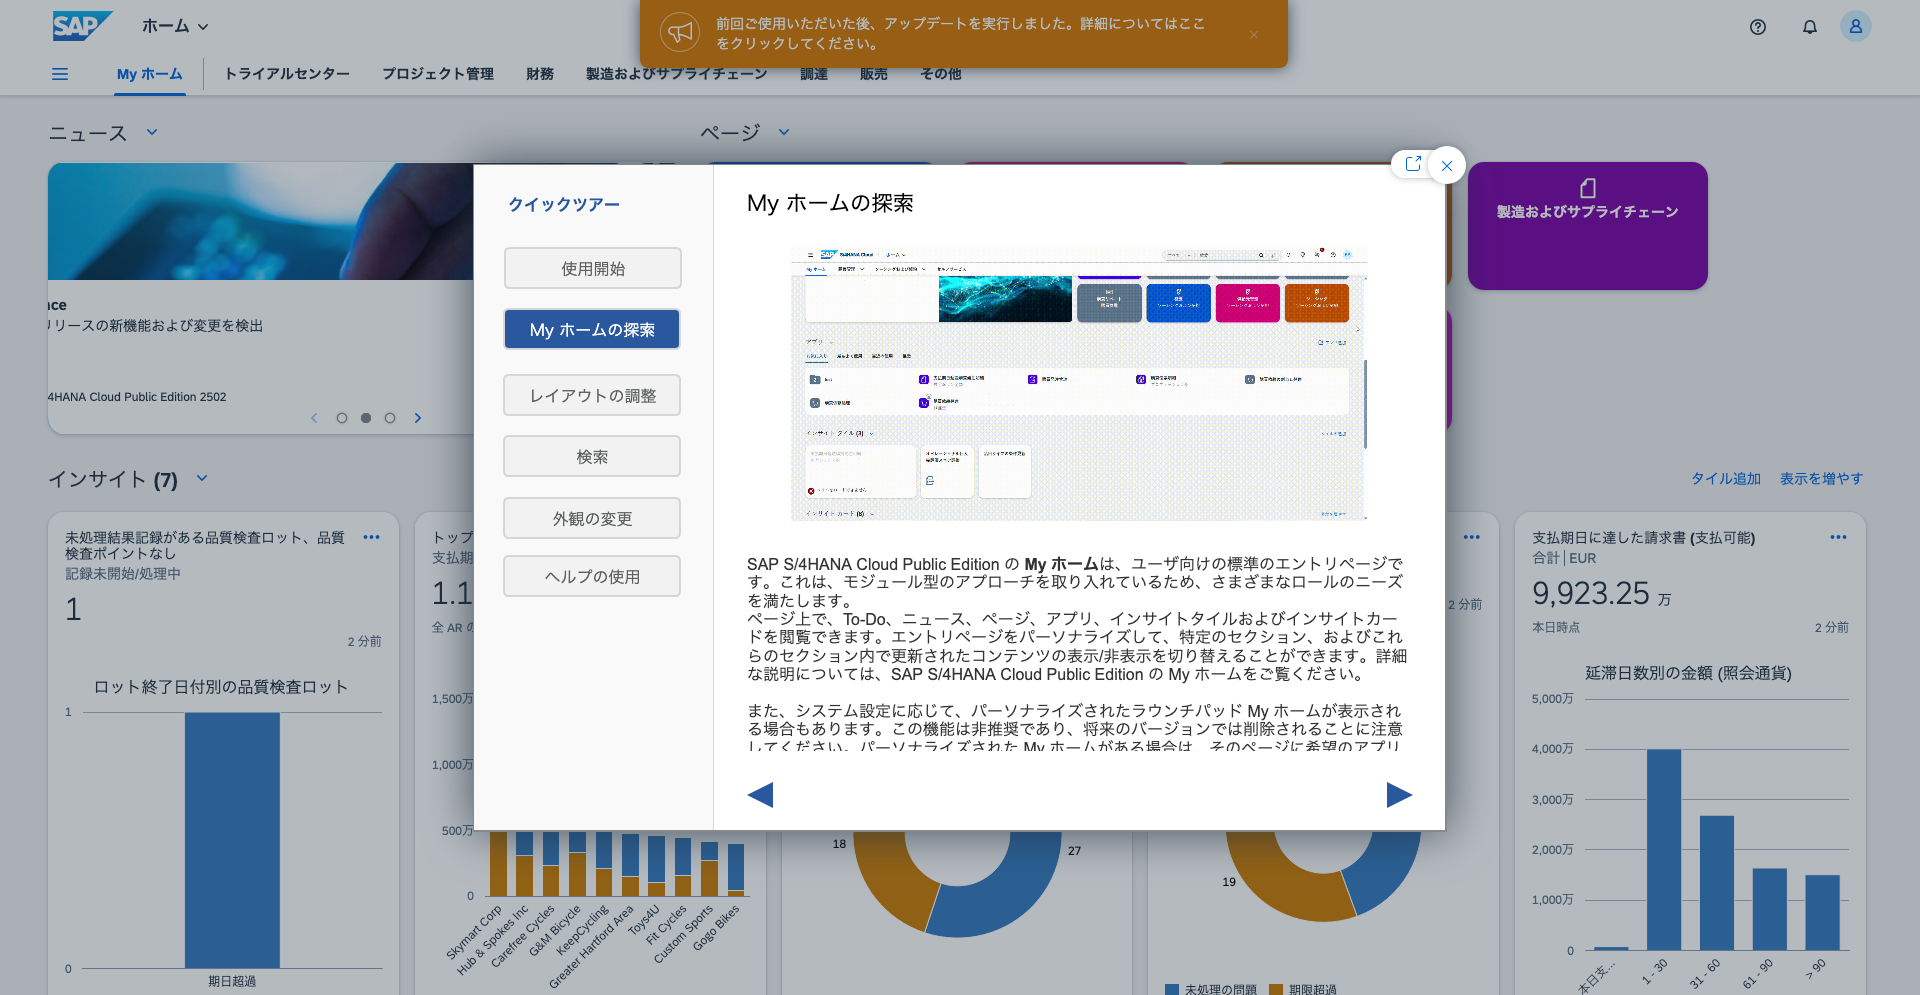Viewport: 1920px width, 995px height.
Task: Expand the ページ section dropdown
Action: 784,132
